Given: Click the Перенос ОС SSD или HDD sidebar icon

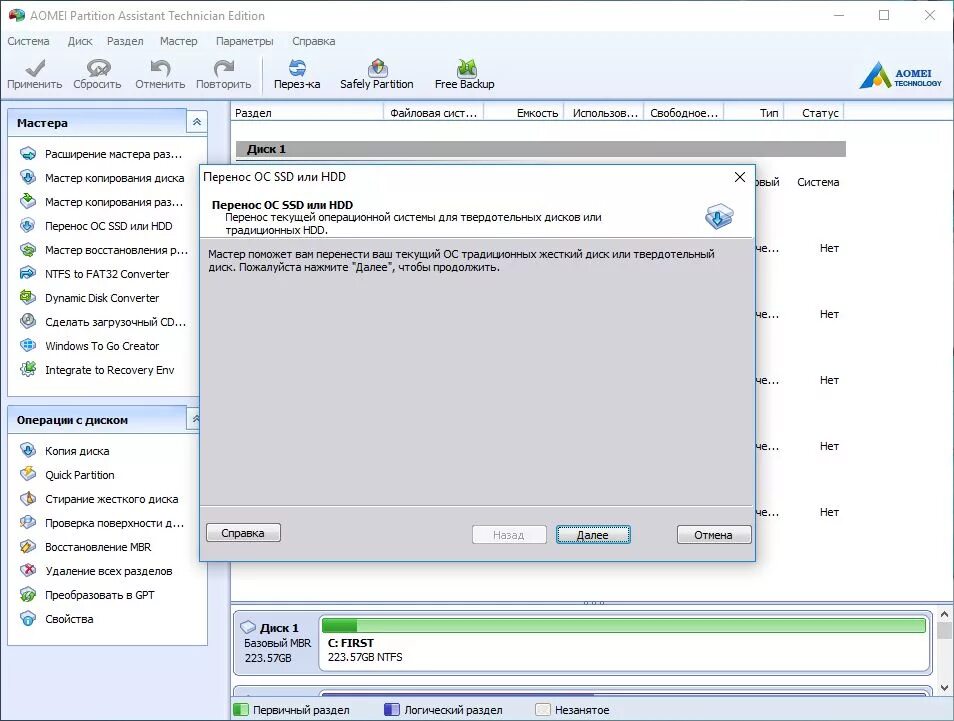Looking at the screenshot, I should (x=28, y=226).
